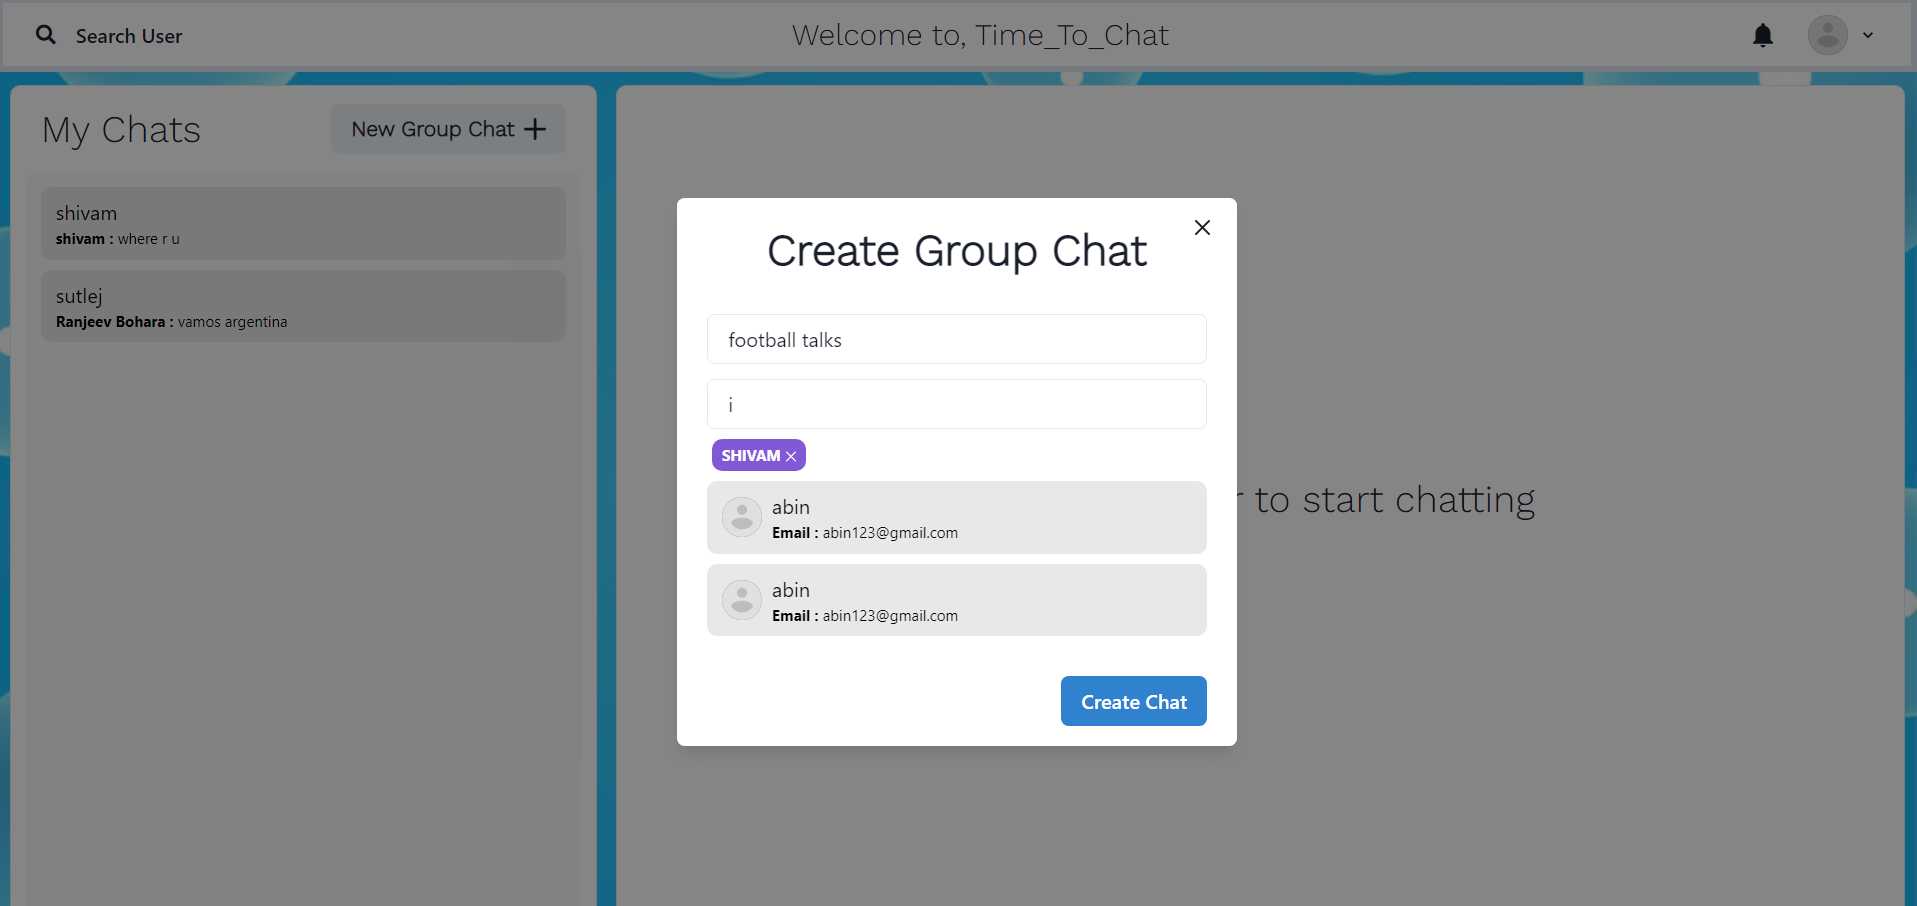Click the notification bell icon
Screen dimensions: 1917x906
coord(1763,35)
